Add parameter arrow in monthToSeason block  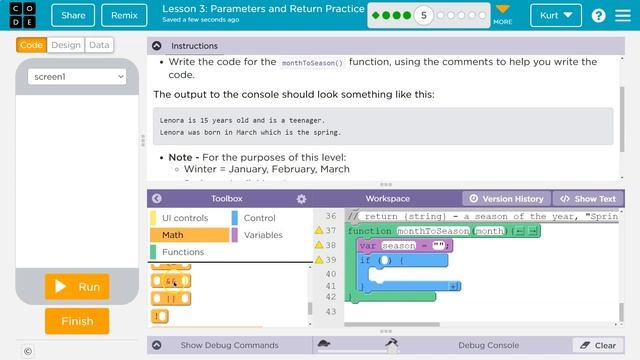point(533,231)
